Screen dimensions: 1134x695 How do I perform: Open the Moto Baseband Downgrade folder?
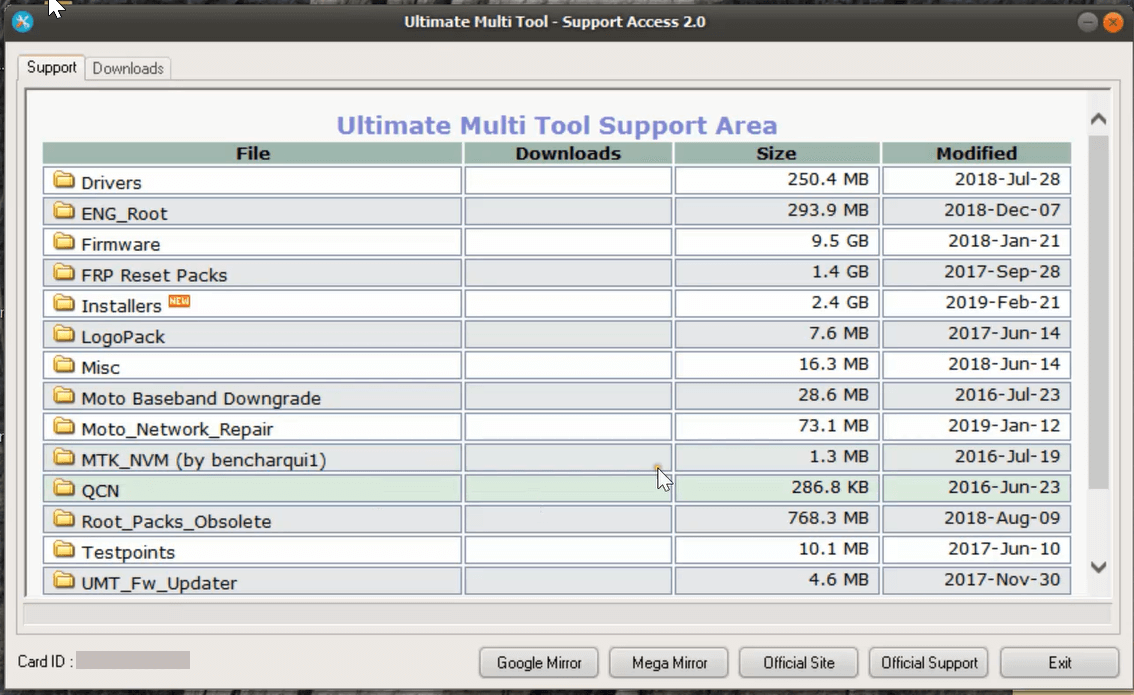pos(200,398)
